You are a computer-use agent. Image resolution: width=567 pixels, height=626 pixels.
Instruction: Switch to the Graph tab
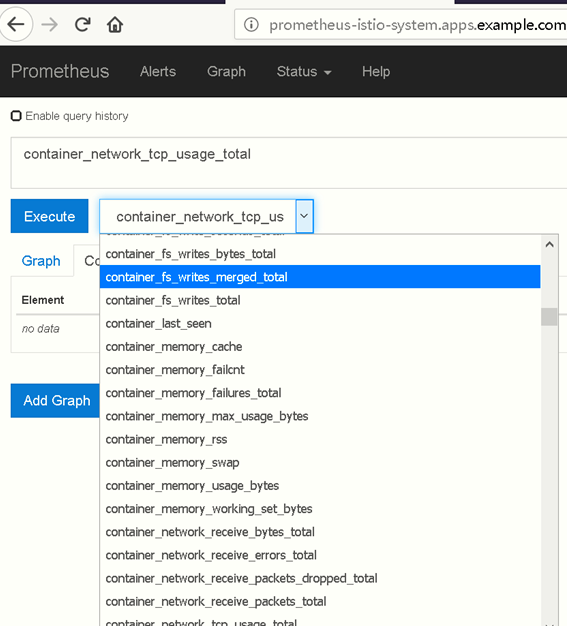point(41,261)
